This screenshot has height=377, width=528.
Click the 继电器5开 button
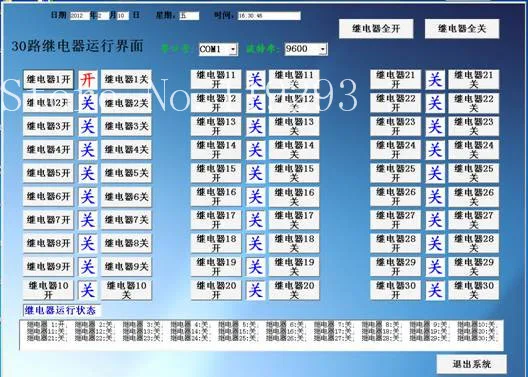(x=48, y=173)
